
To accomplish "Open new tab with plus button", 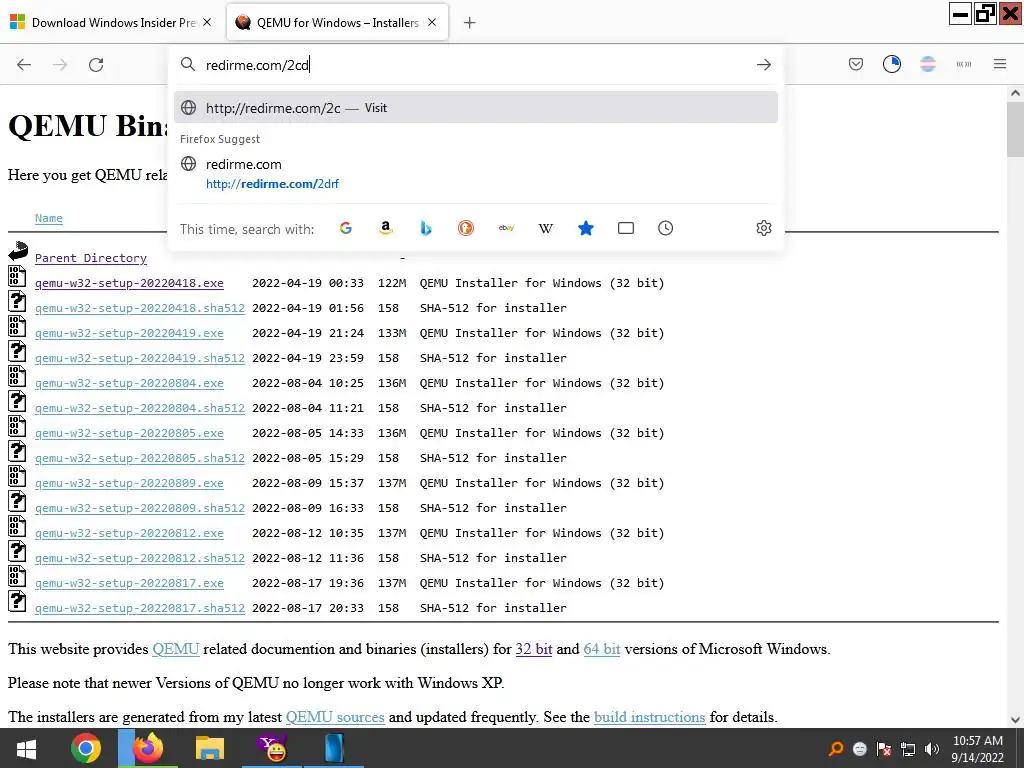I will (469, 23).
